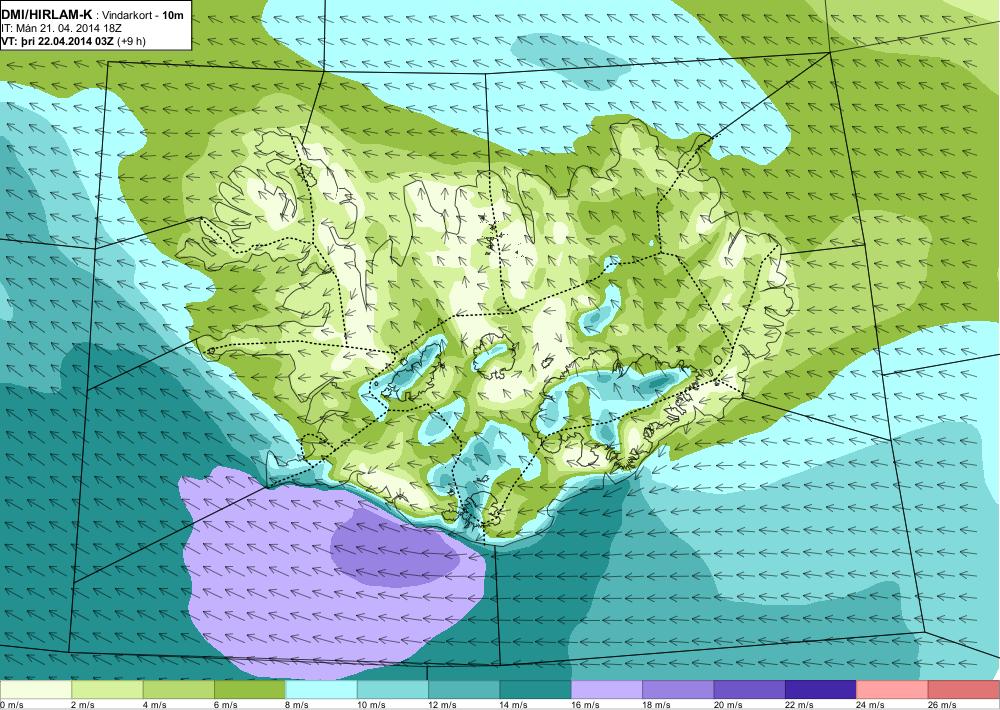Image resolution: width=1000 pixels, height=710 pixels.
Task: Select the '10 m/s' legend label
Action: pyautogui.click(x=371, y=704)
